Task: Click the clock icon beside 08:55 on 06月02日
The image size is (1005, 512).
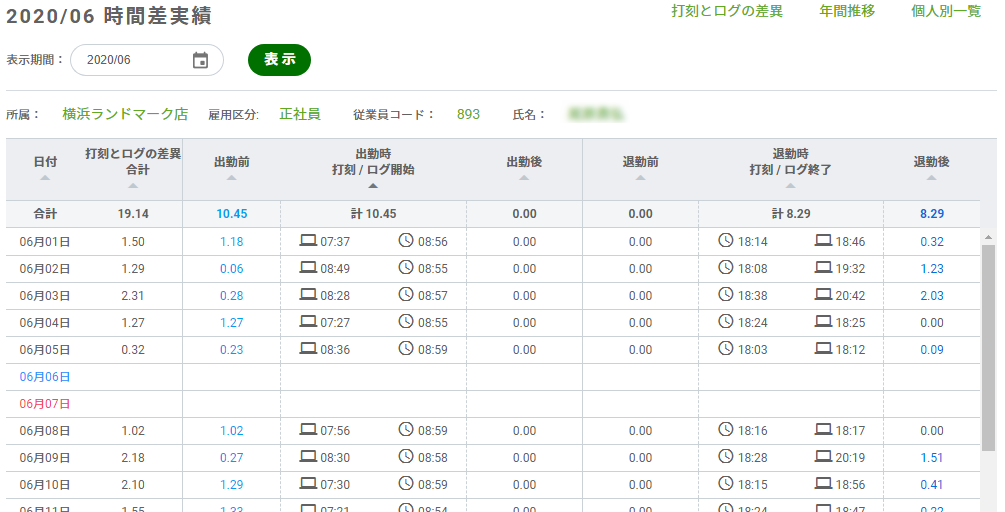Action: click(406, 267)
